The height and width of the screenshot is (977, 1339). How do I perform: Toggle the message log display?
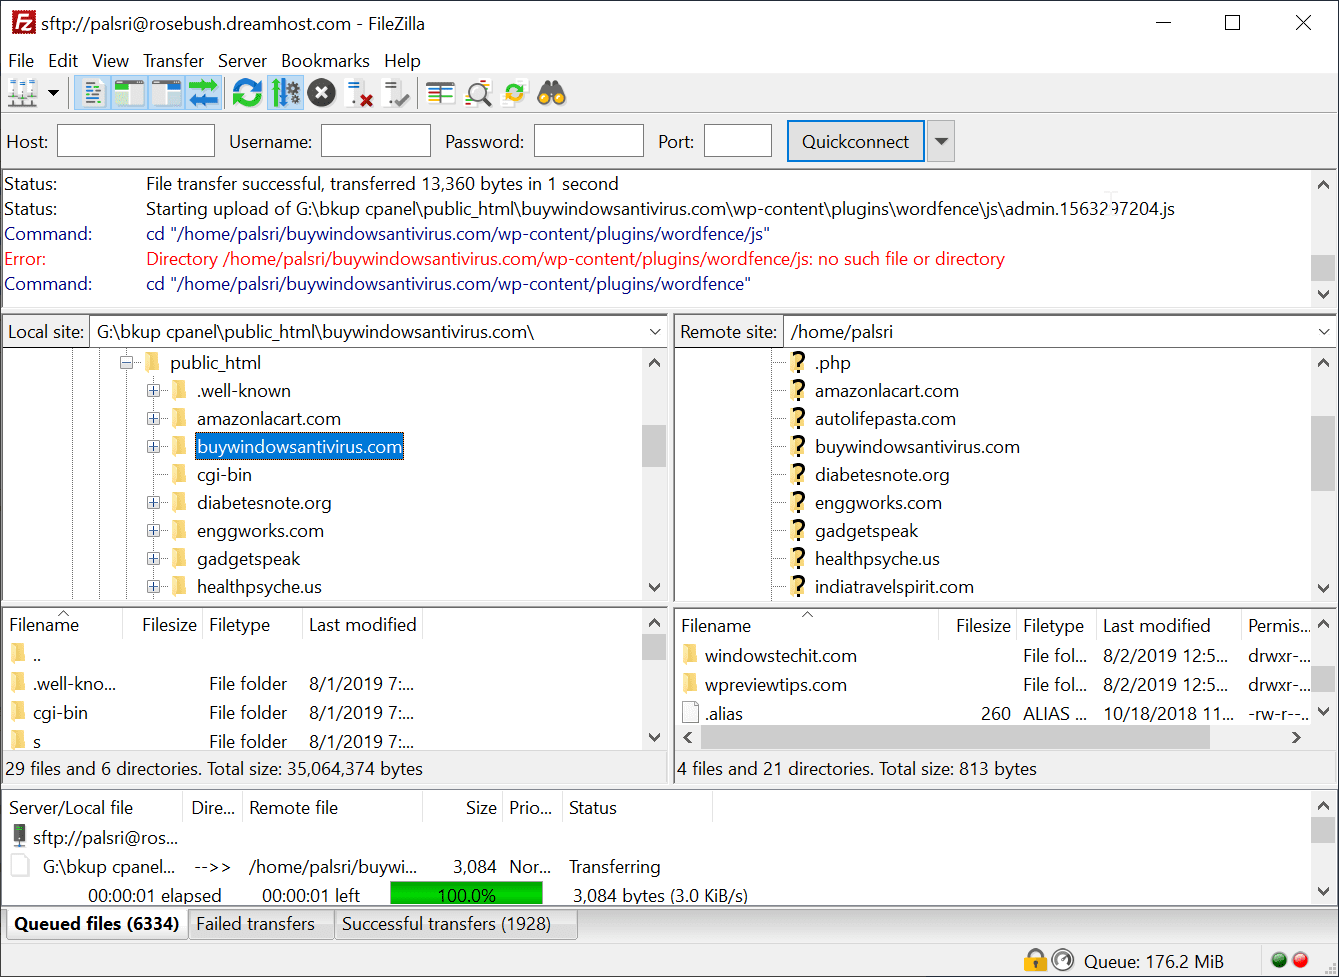[x=90, y=92]
